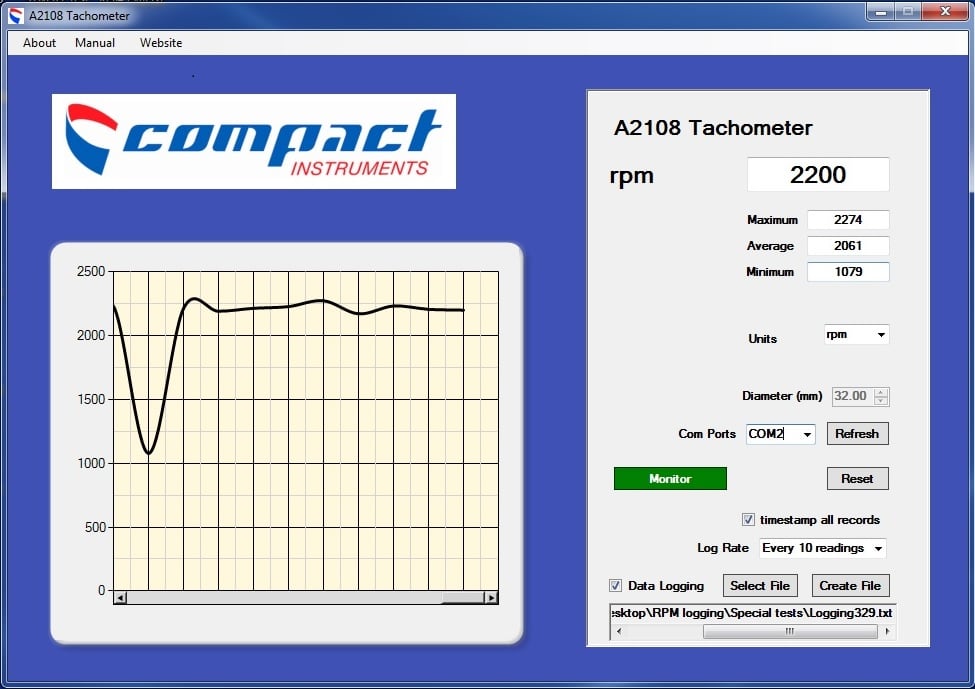Click the Minimum value field 1079
Viewport: 975px width, 689px height.
coord(848,272)
